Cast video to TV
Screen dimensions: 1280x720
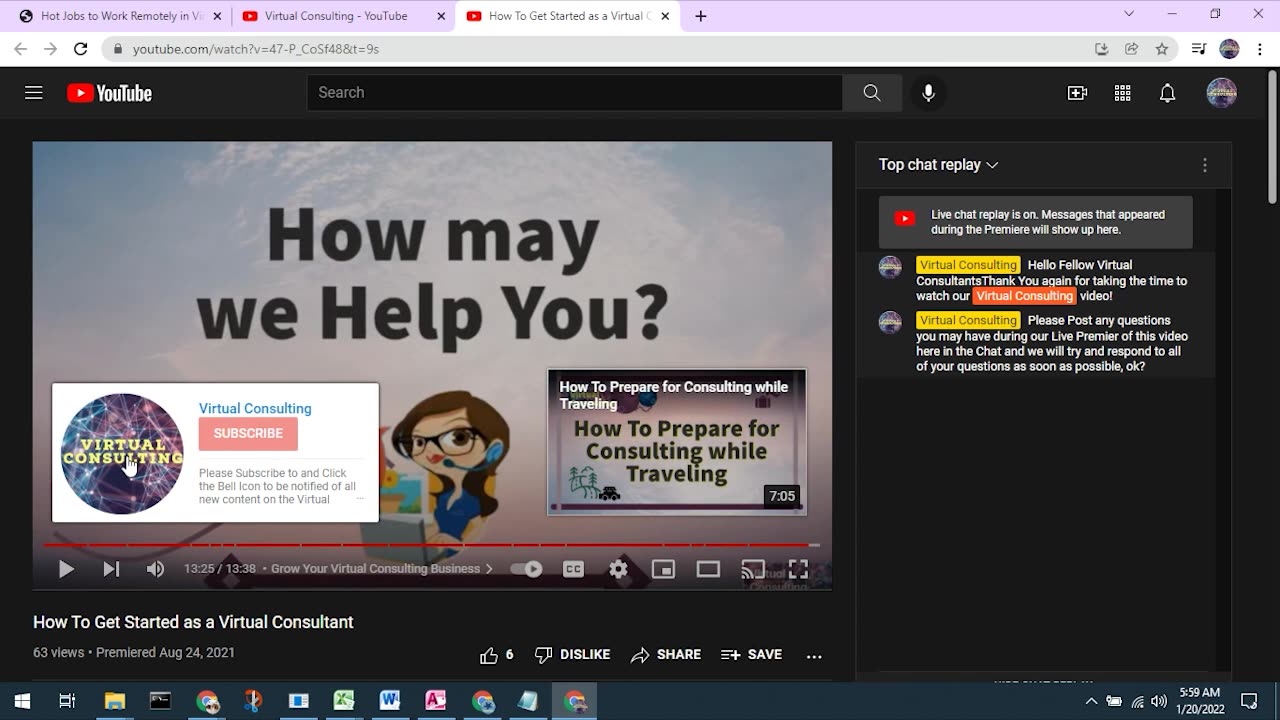click(753, 569)
